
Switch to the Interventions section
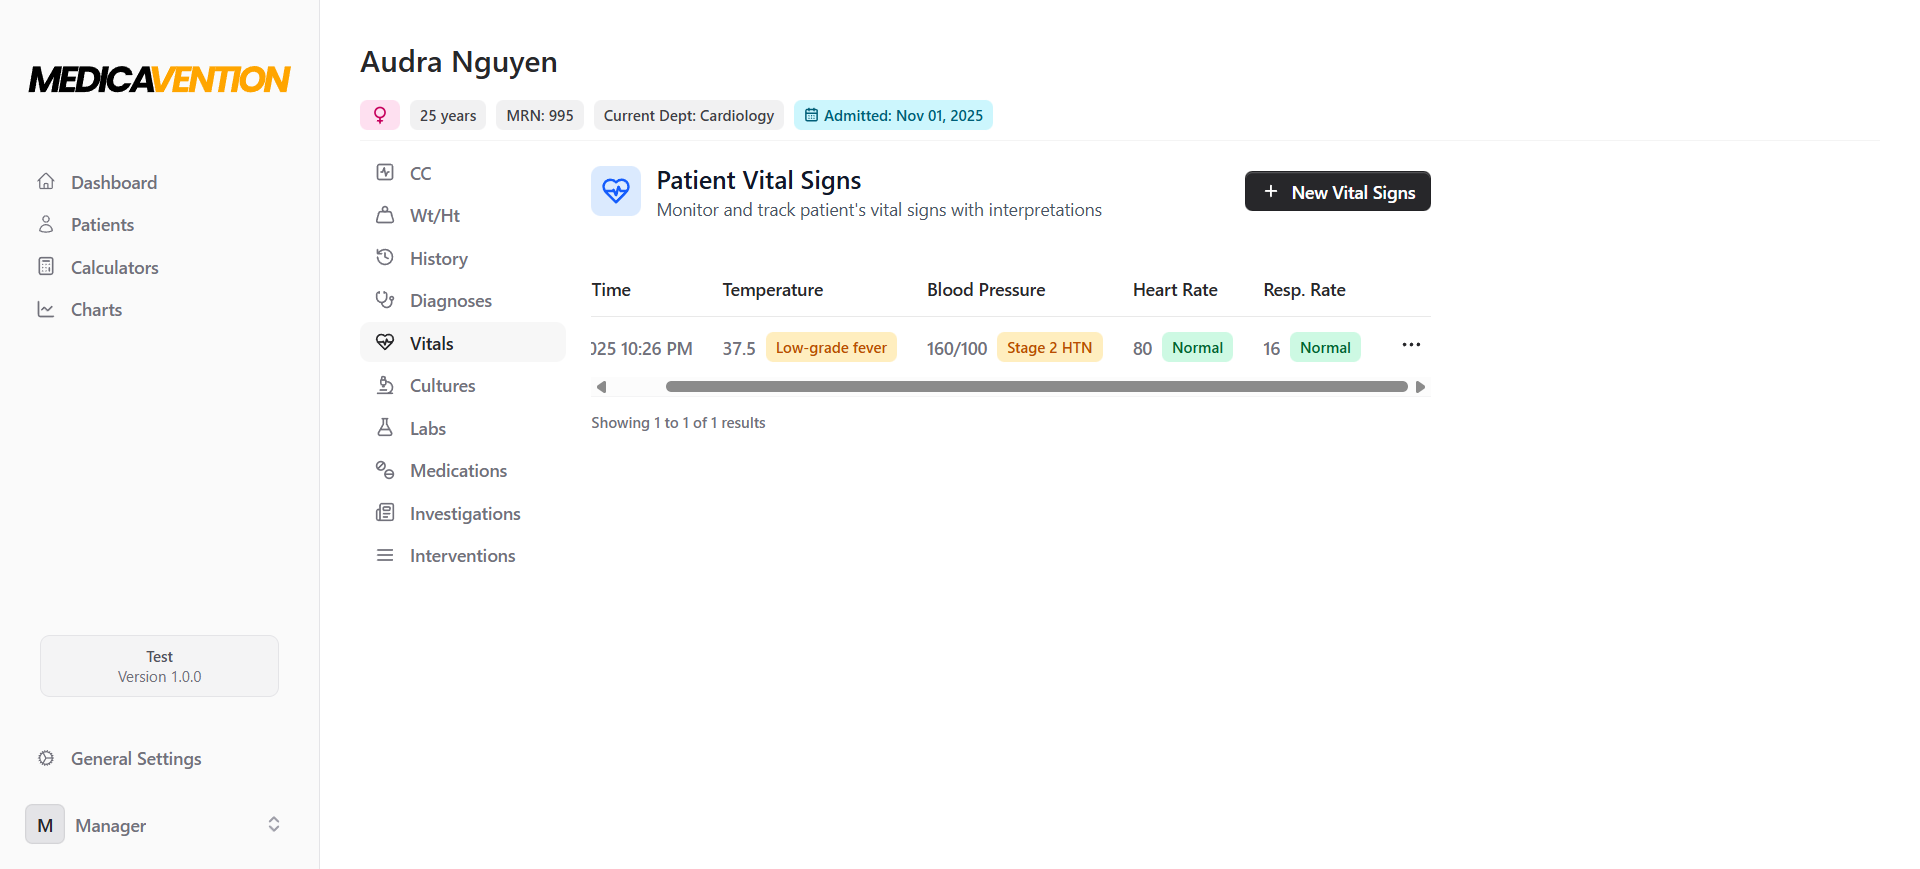click(x=462, y=555)
